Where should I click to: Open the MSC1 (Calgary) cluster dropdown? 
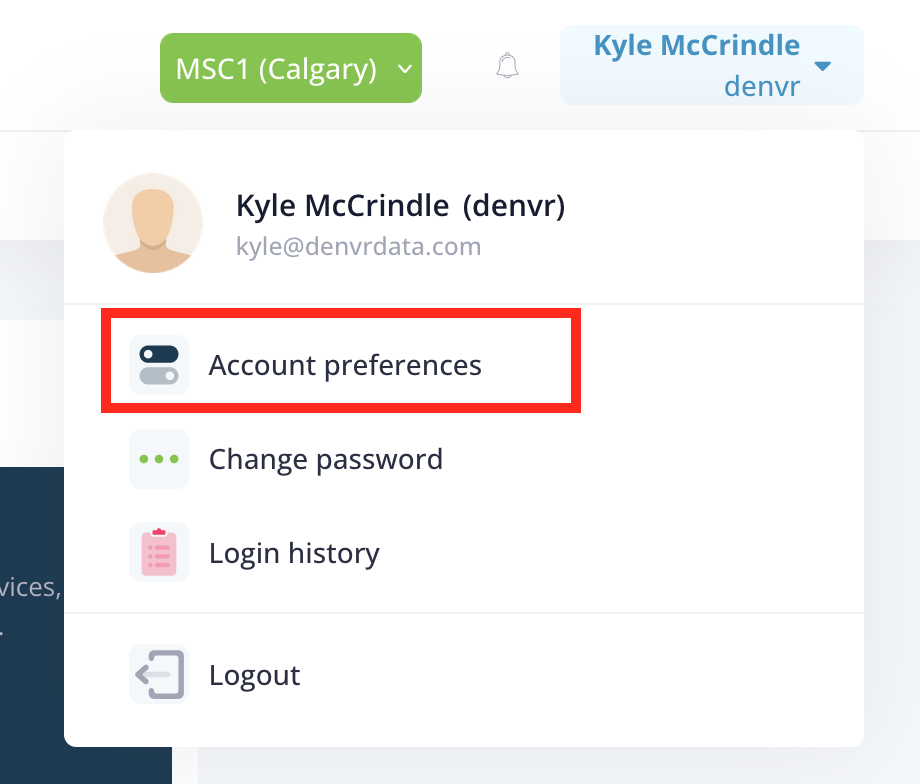click(291, 68)
